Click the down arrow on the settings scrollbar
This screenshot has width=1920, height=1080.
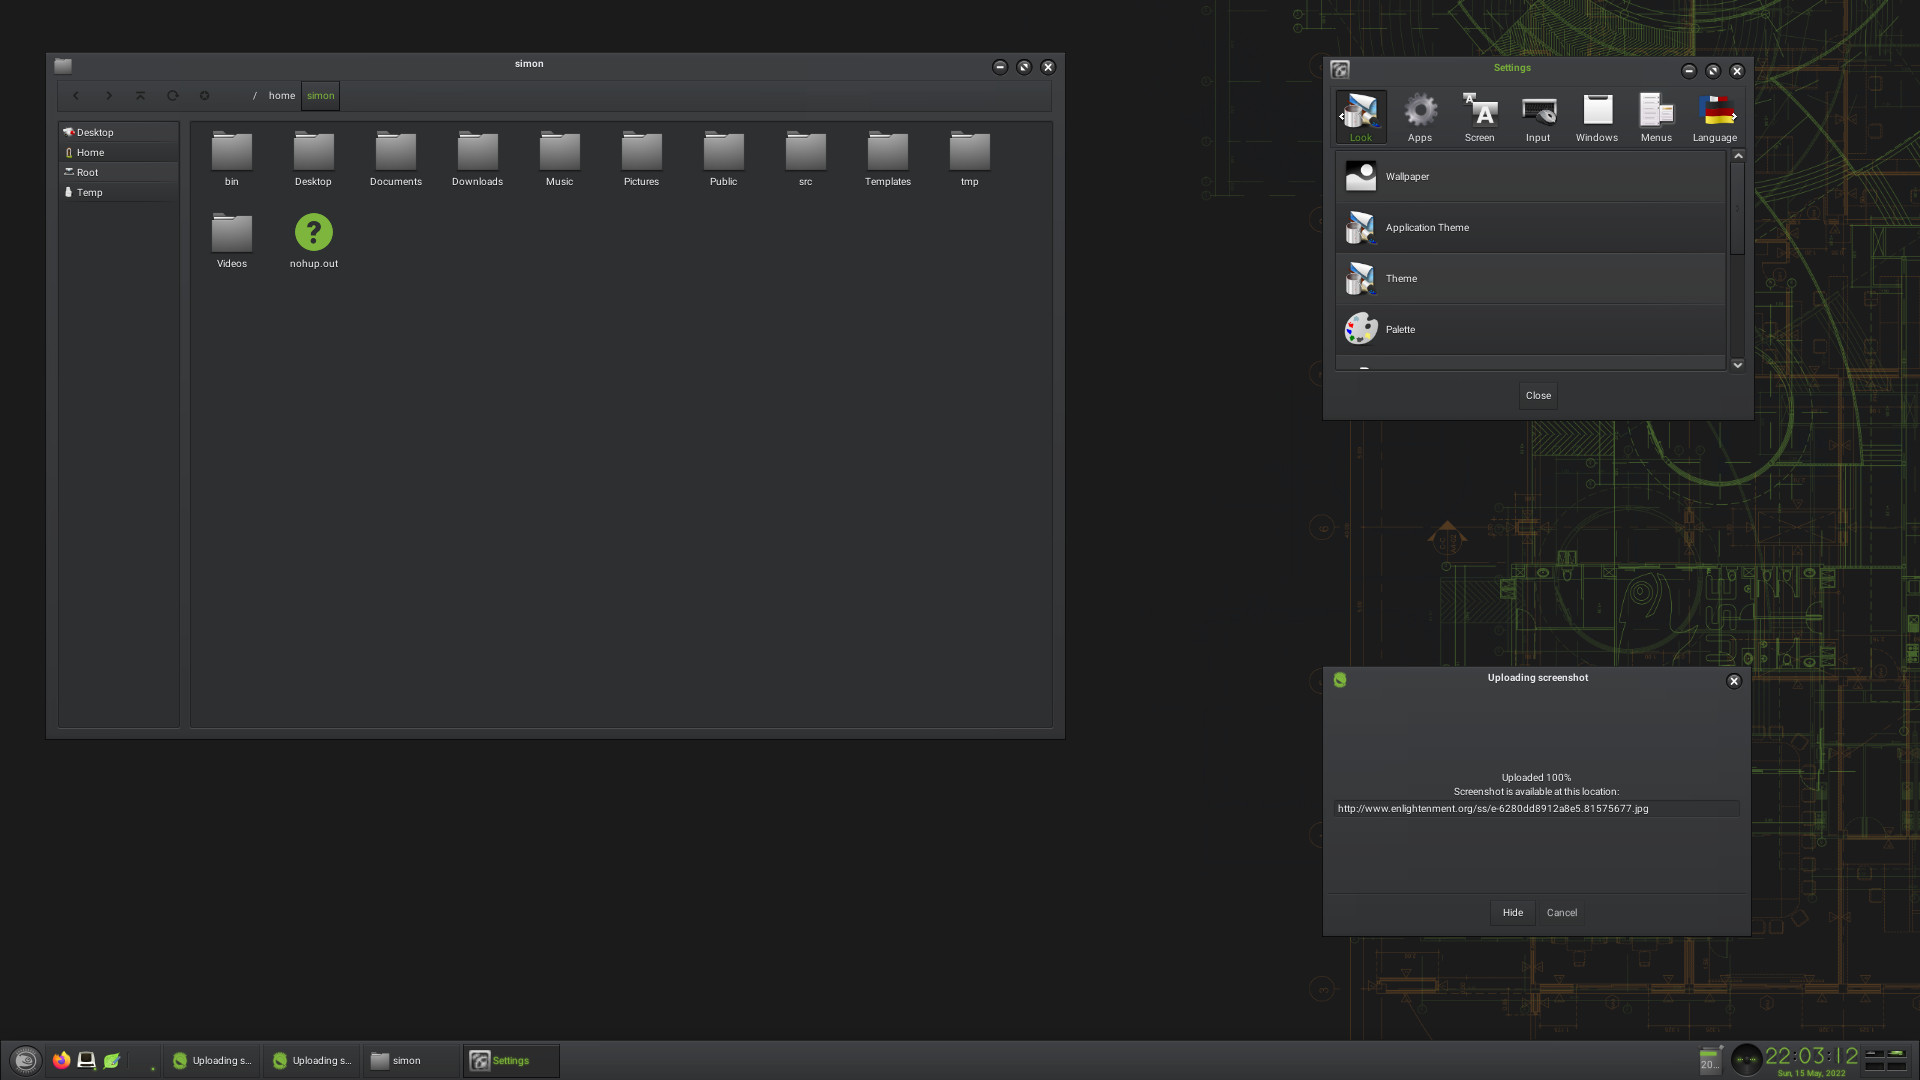point(1738,364)
